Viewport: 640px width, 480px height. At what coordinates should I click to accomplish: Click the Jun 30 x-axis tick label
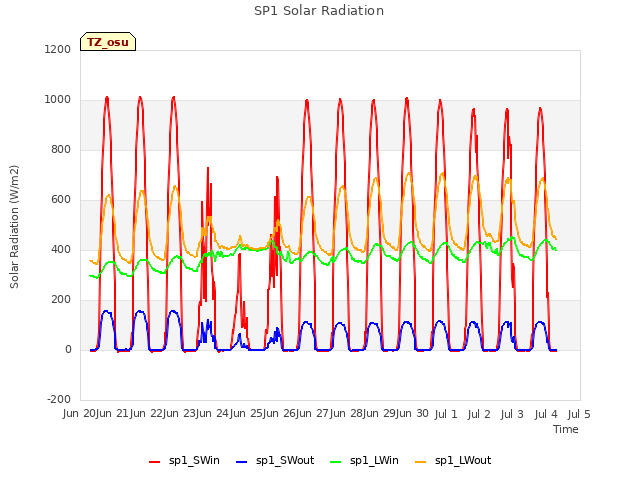point(412,414)
